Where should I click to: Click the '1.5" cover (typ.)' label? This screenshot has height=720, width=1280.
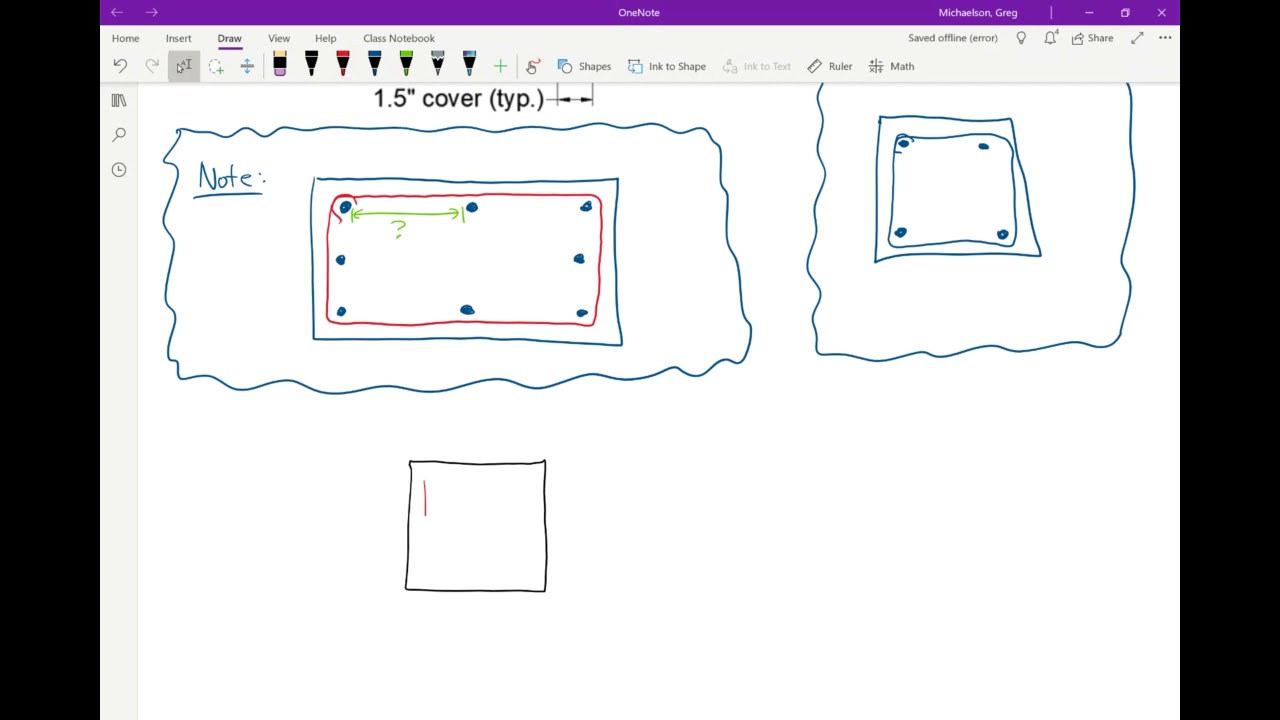[x=459, y=98]
